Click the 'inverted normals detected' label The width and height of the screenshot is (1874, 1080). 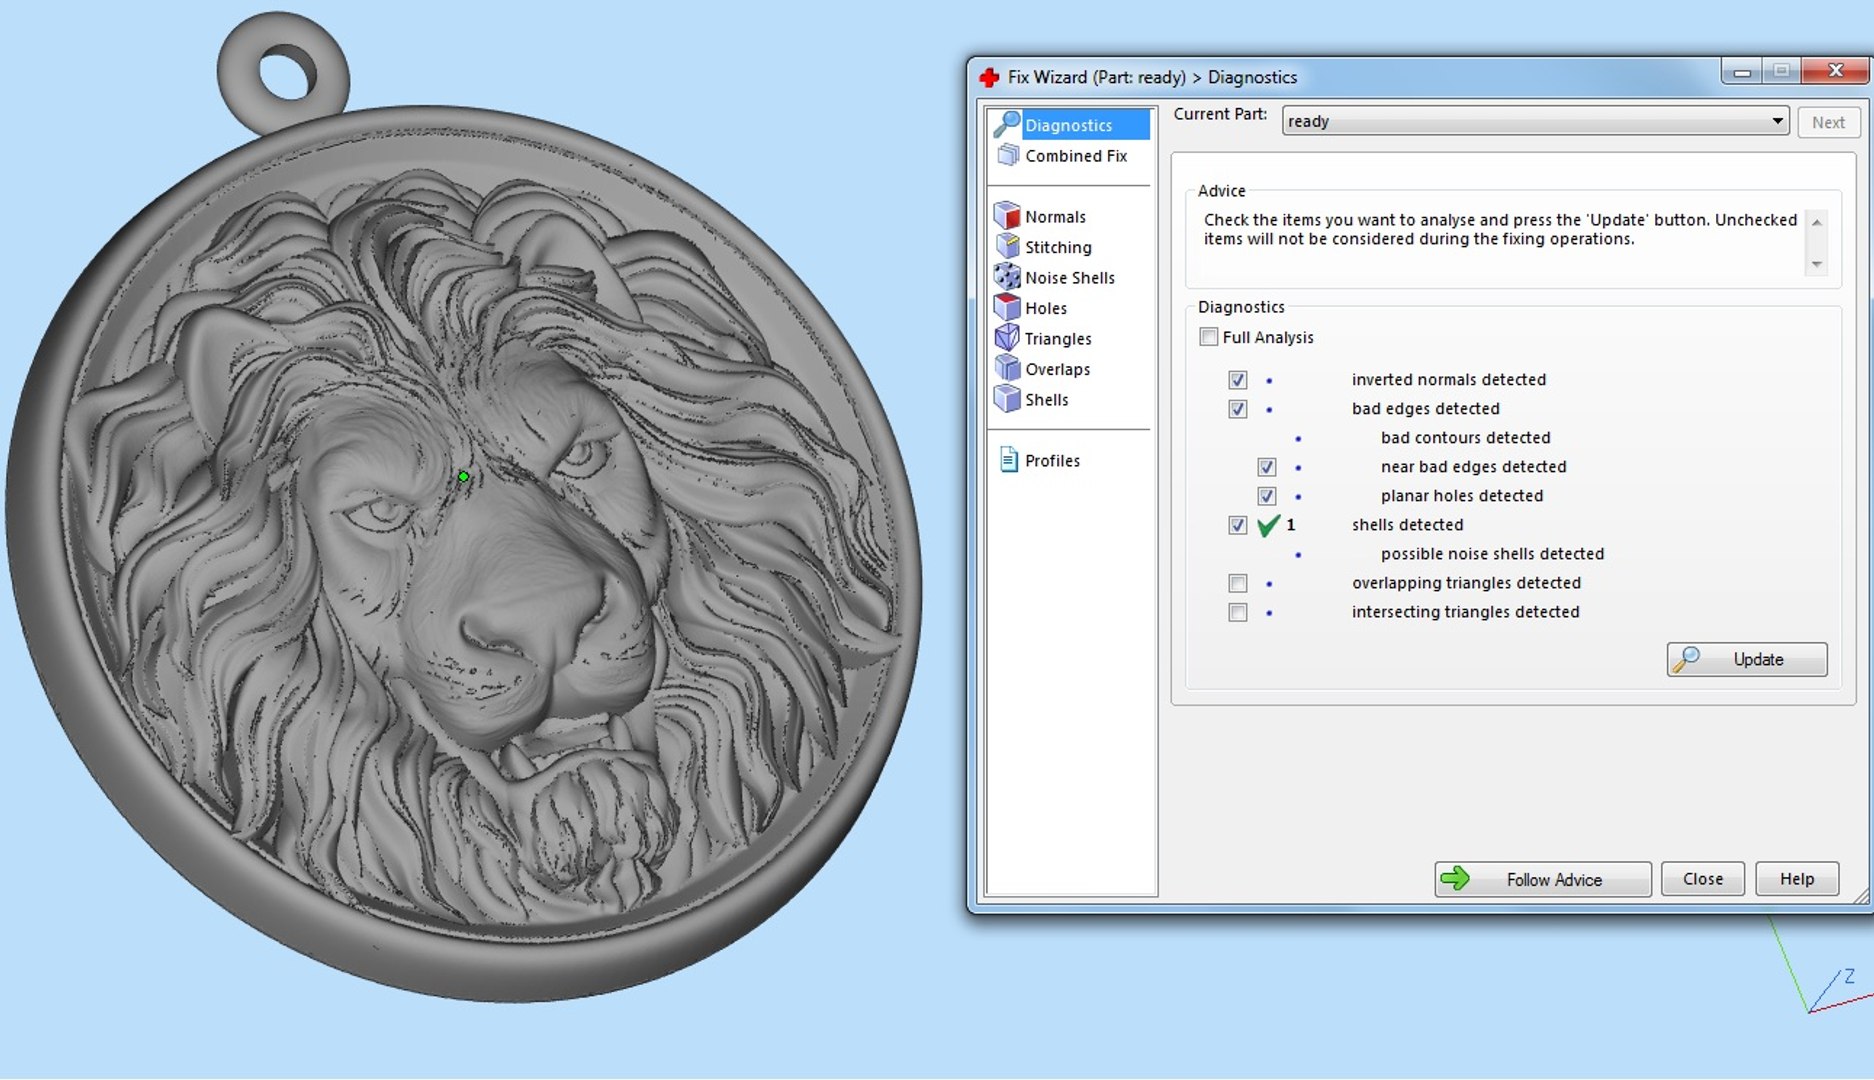[1448, 380]
